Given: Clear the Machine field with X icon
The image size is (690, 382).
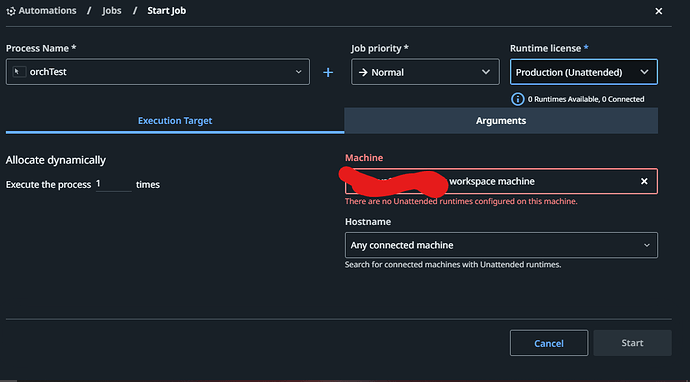Looking at the screenshot, I should [x=644, y=181].
